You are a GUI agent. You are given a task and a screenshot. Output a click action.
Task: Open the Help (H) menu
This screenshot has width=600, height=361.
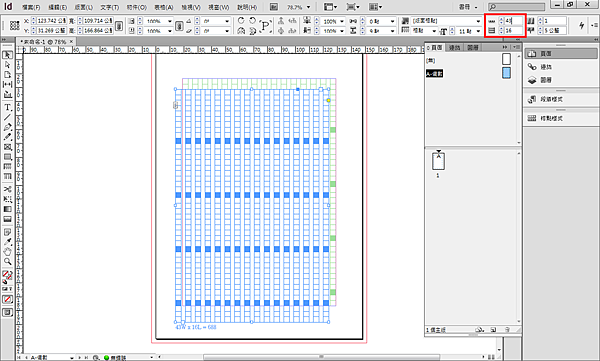pos(247,7)
